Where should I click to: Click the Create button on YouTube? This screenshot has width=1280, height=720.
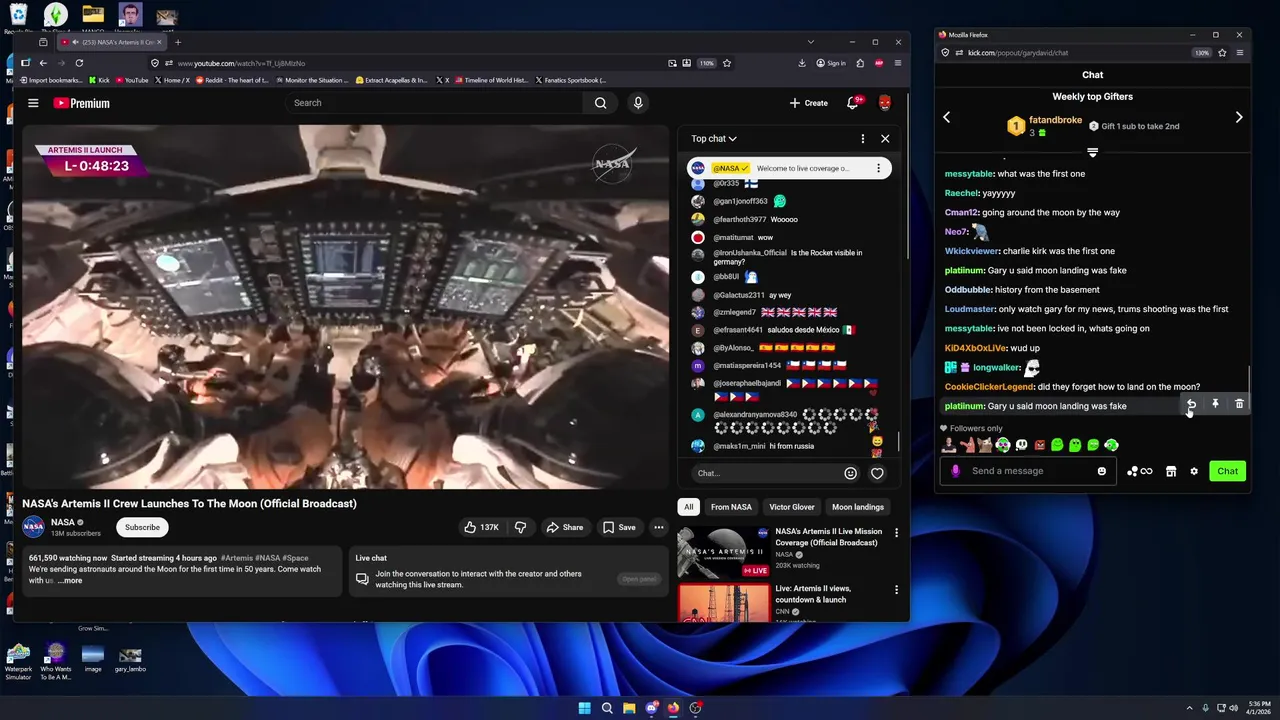(808, 103)
